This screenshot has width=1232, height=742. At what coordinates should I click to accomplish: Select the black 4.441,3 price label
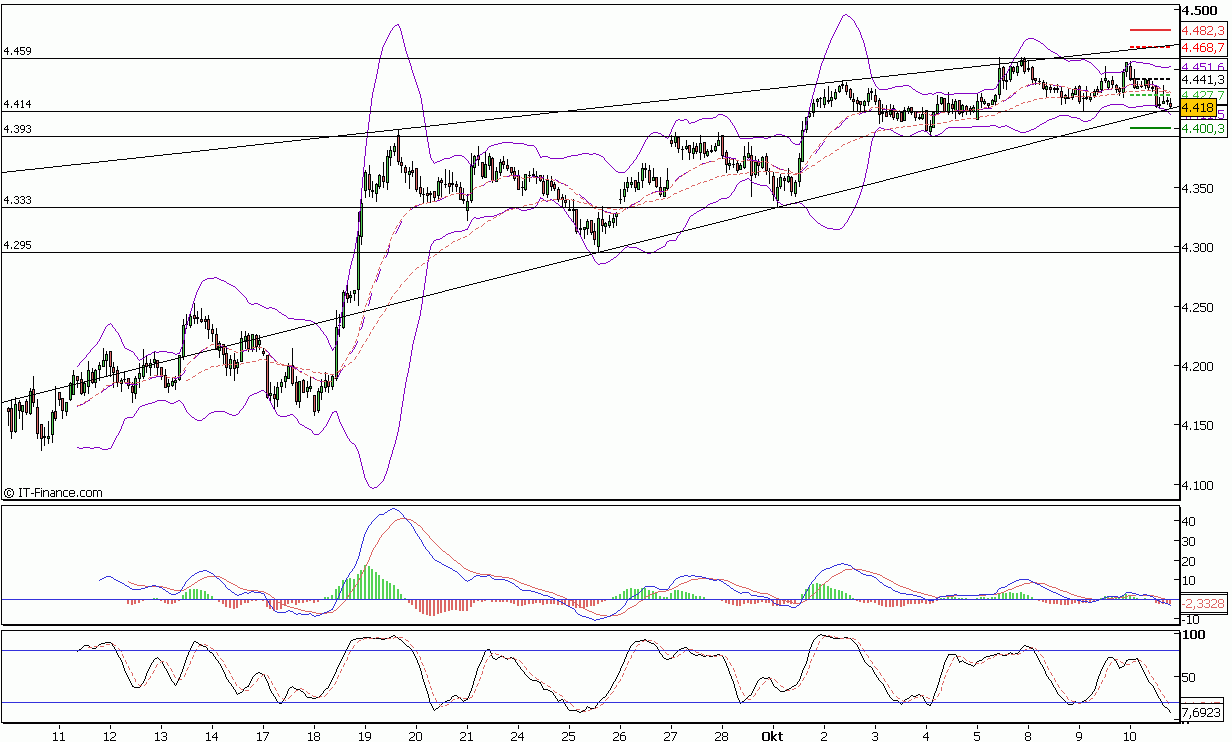[x=1202, y=79]
